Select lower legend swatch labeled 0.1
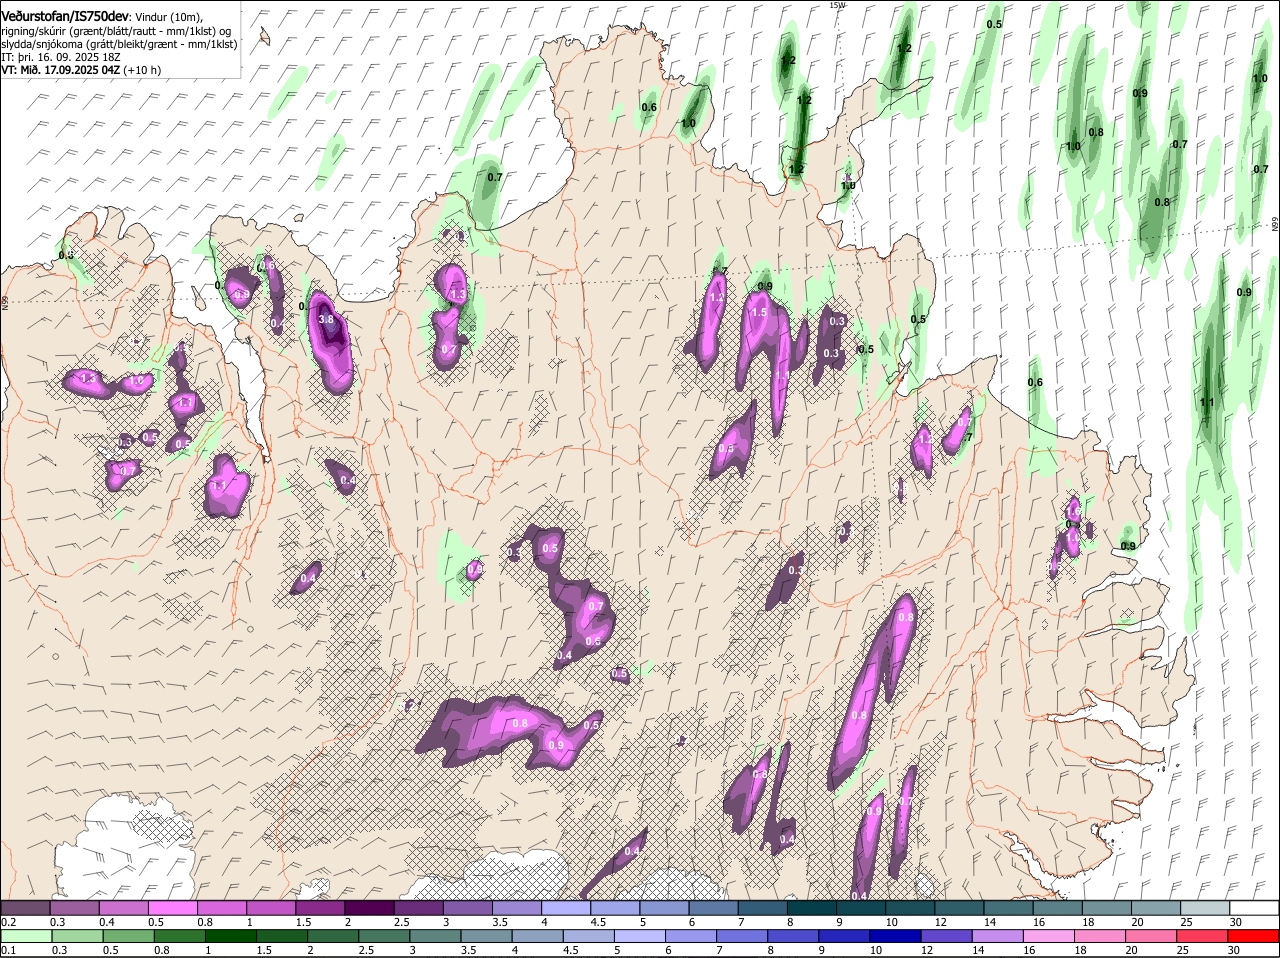Viewport: 1280px width, 958px height. (x=26, y=936)
